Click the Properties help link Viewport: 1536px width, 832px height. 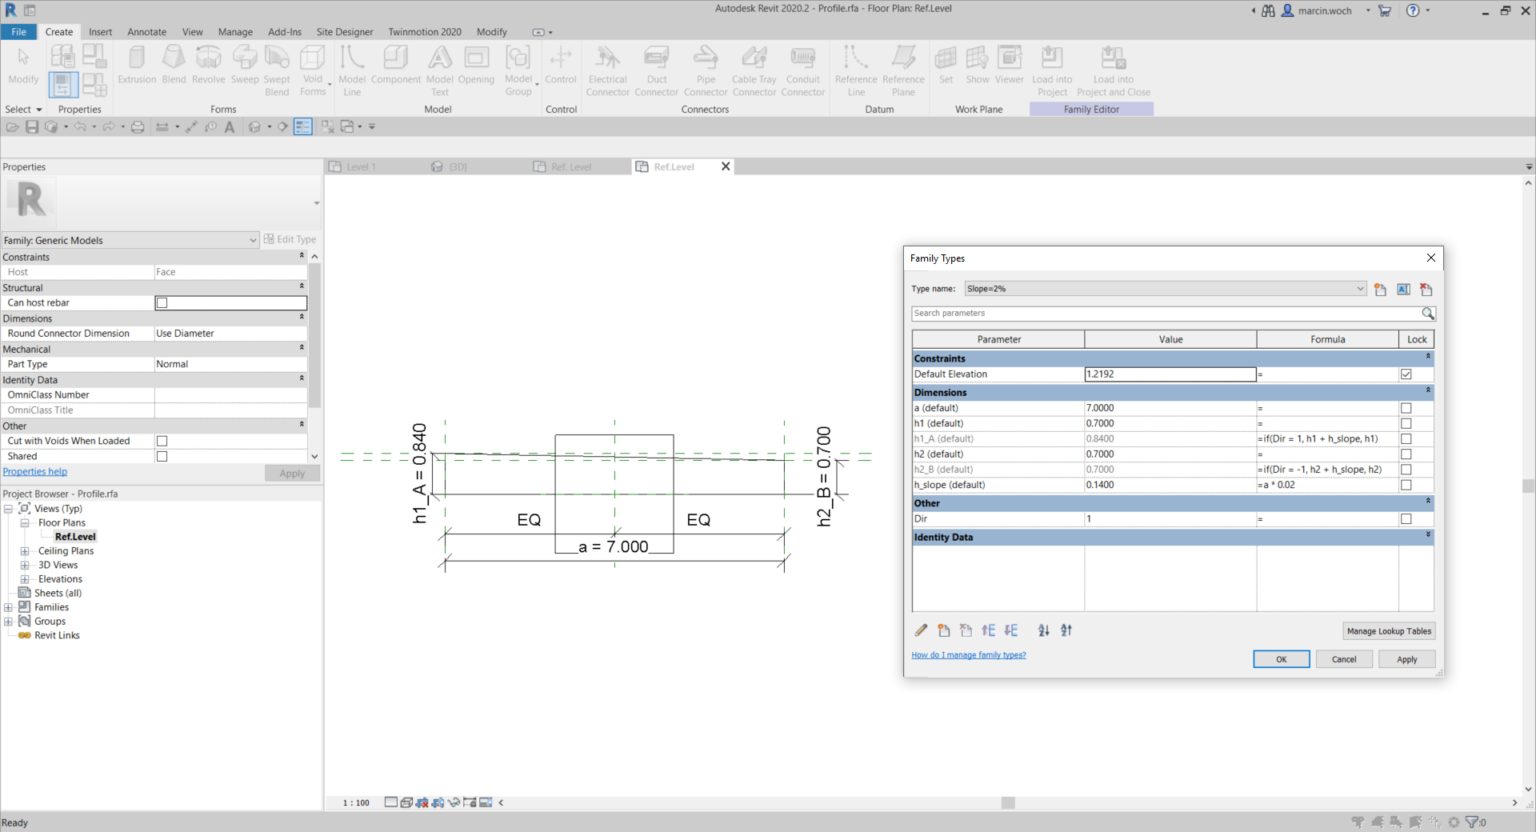coord(35,472)
